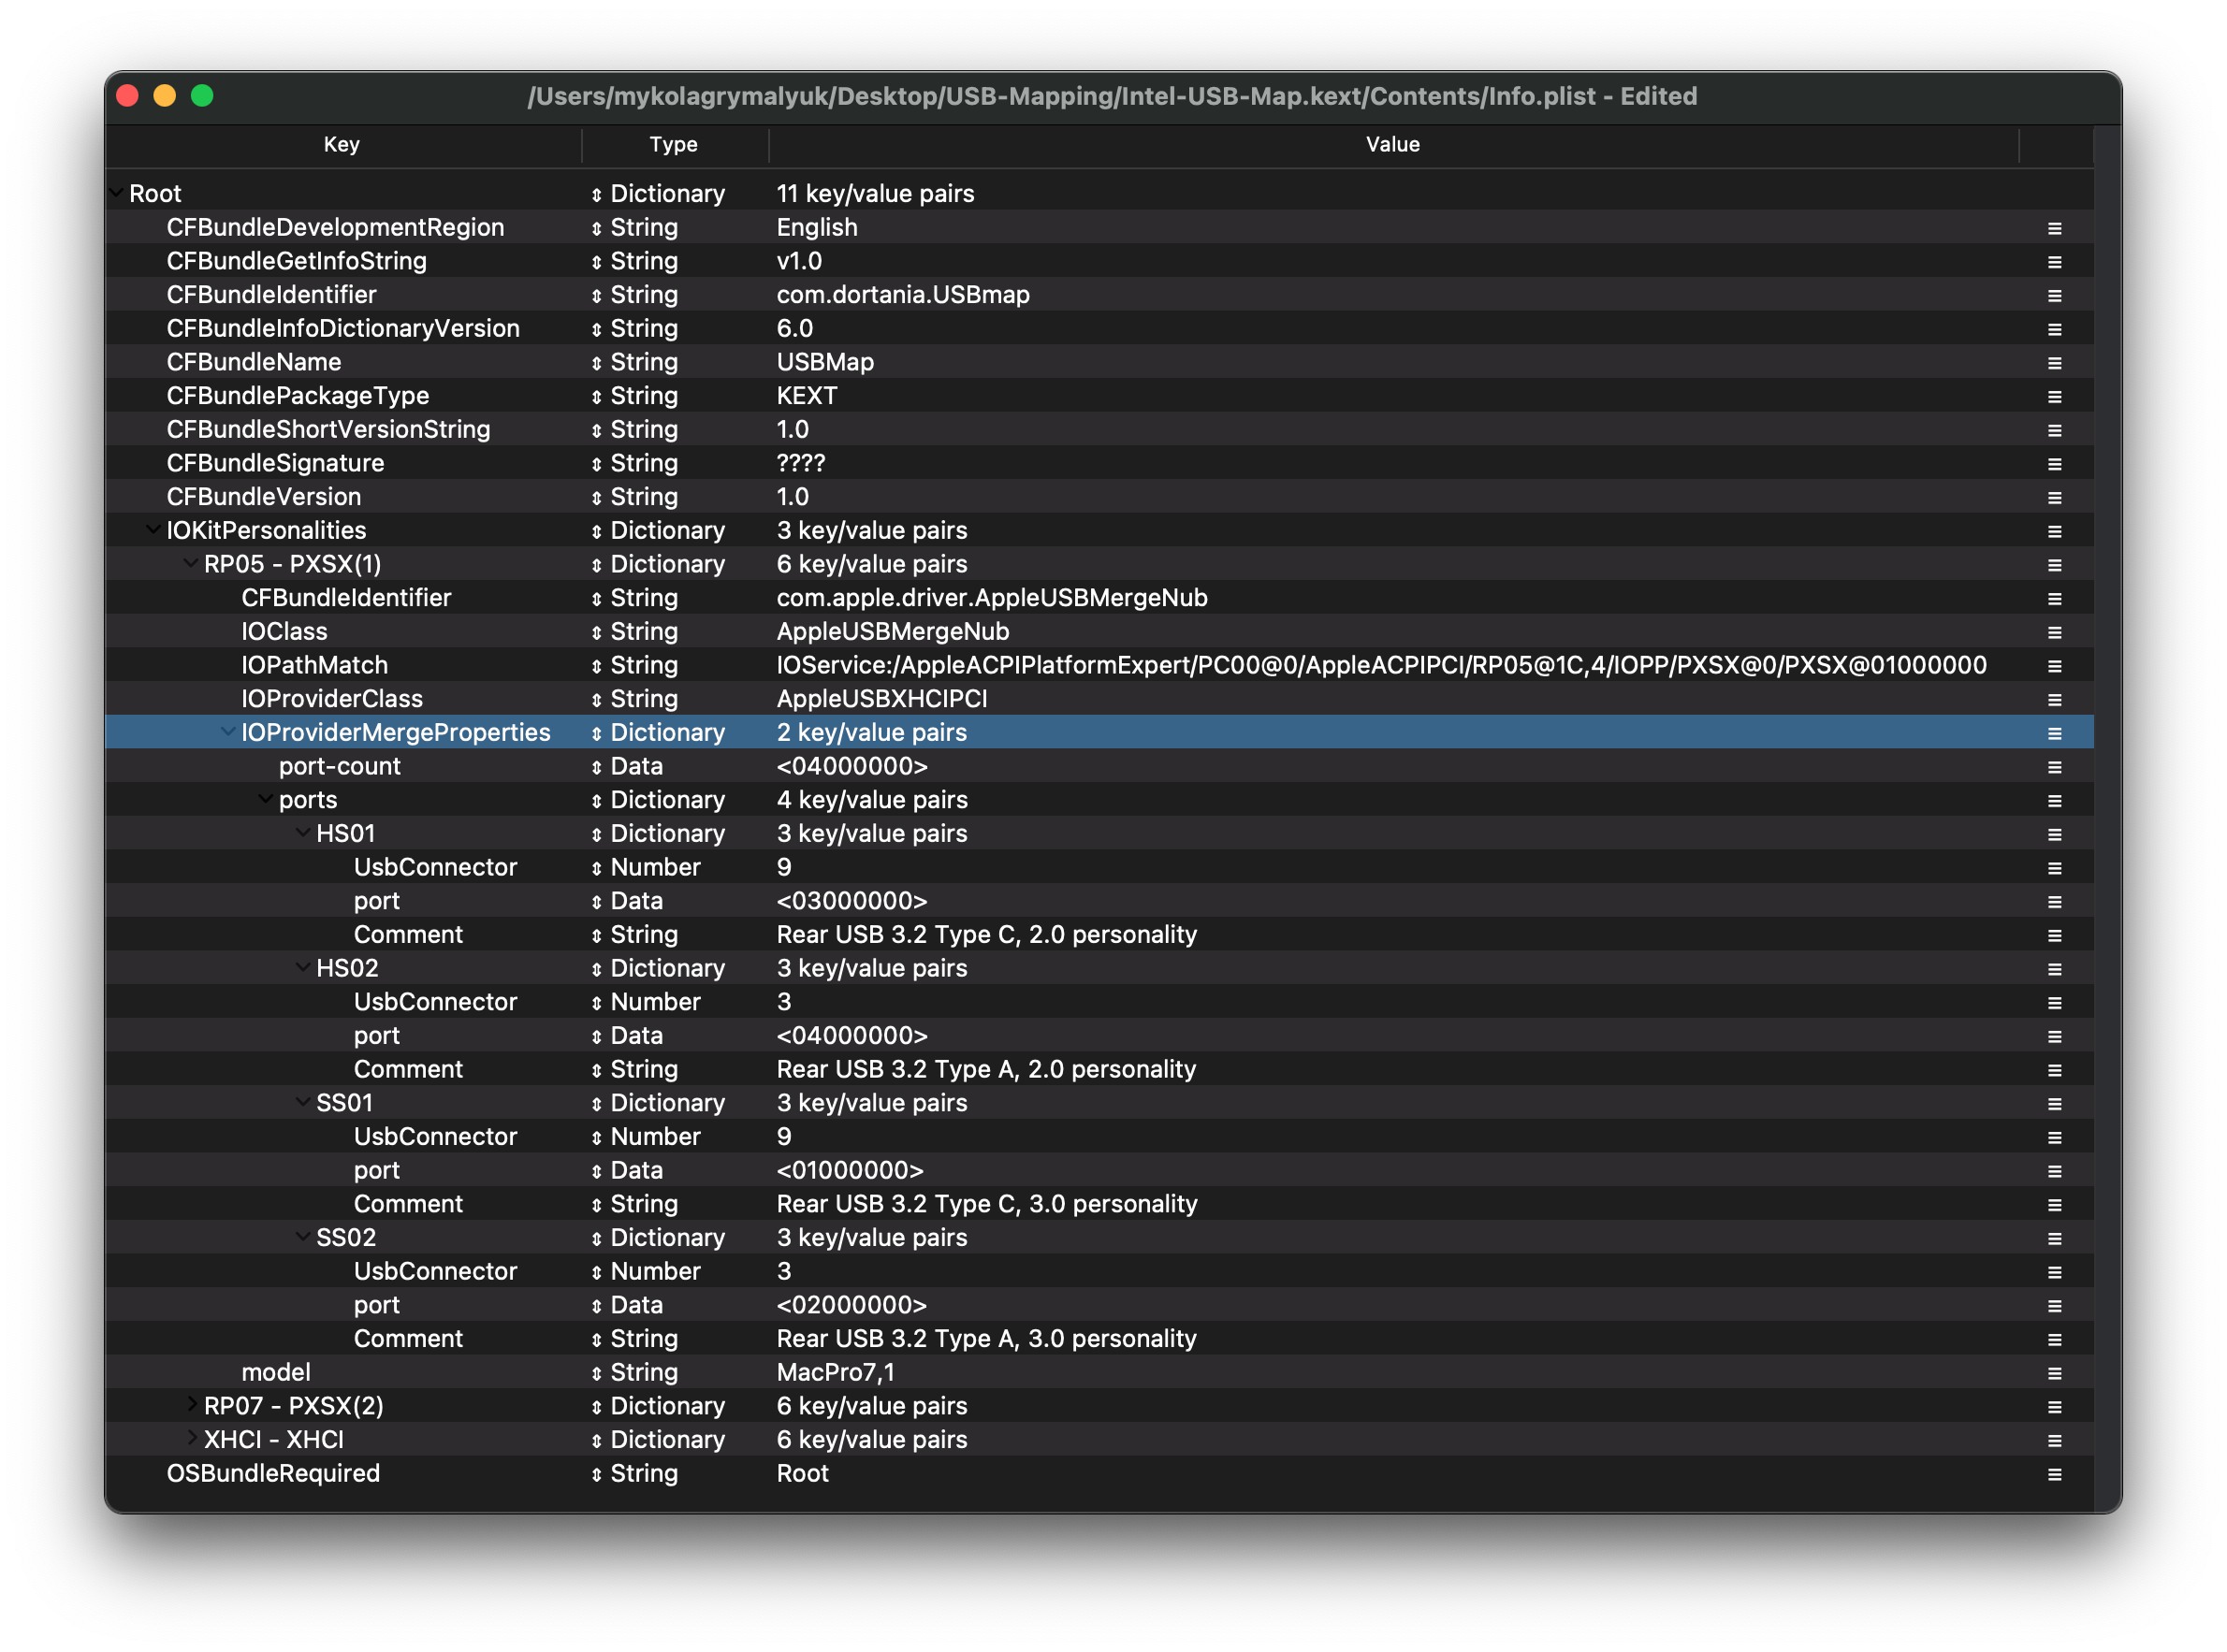The image size is (2227, 1652).
Task: Collapse the Root dictionary node
Action: [117, 193]
